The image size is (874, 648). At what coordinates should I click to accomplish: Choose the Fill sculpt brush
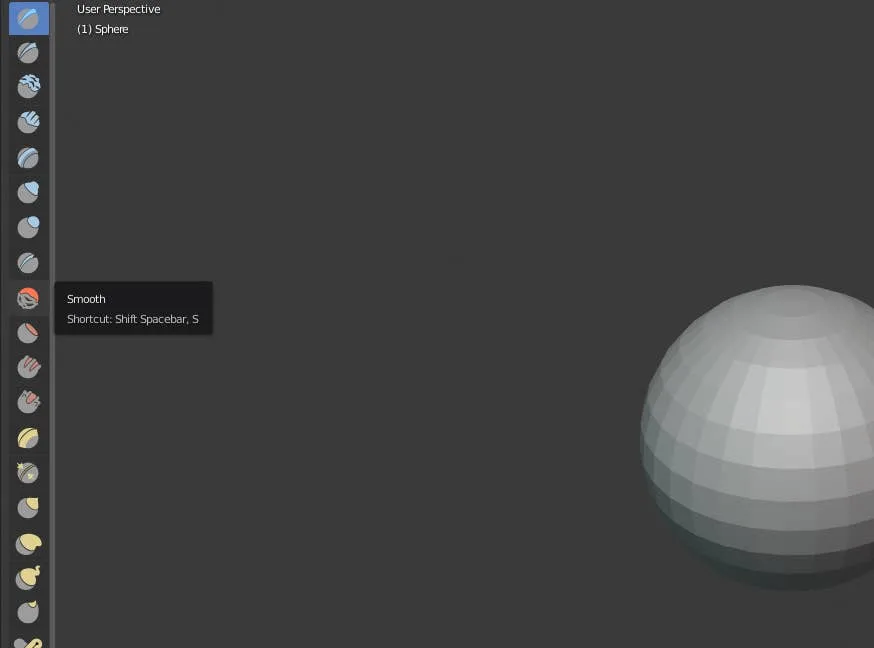click(x=28, y=367)
